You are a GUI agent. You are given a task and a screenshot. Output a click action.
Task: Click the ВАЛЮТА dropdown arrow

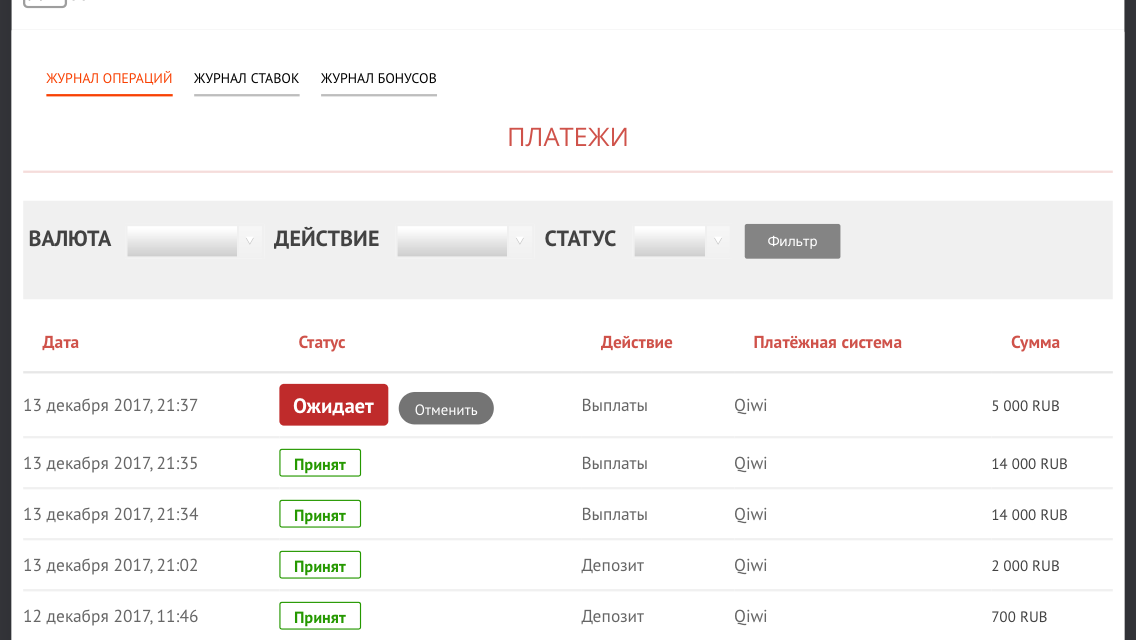click(250, 241)
